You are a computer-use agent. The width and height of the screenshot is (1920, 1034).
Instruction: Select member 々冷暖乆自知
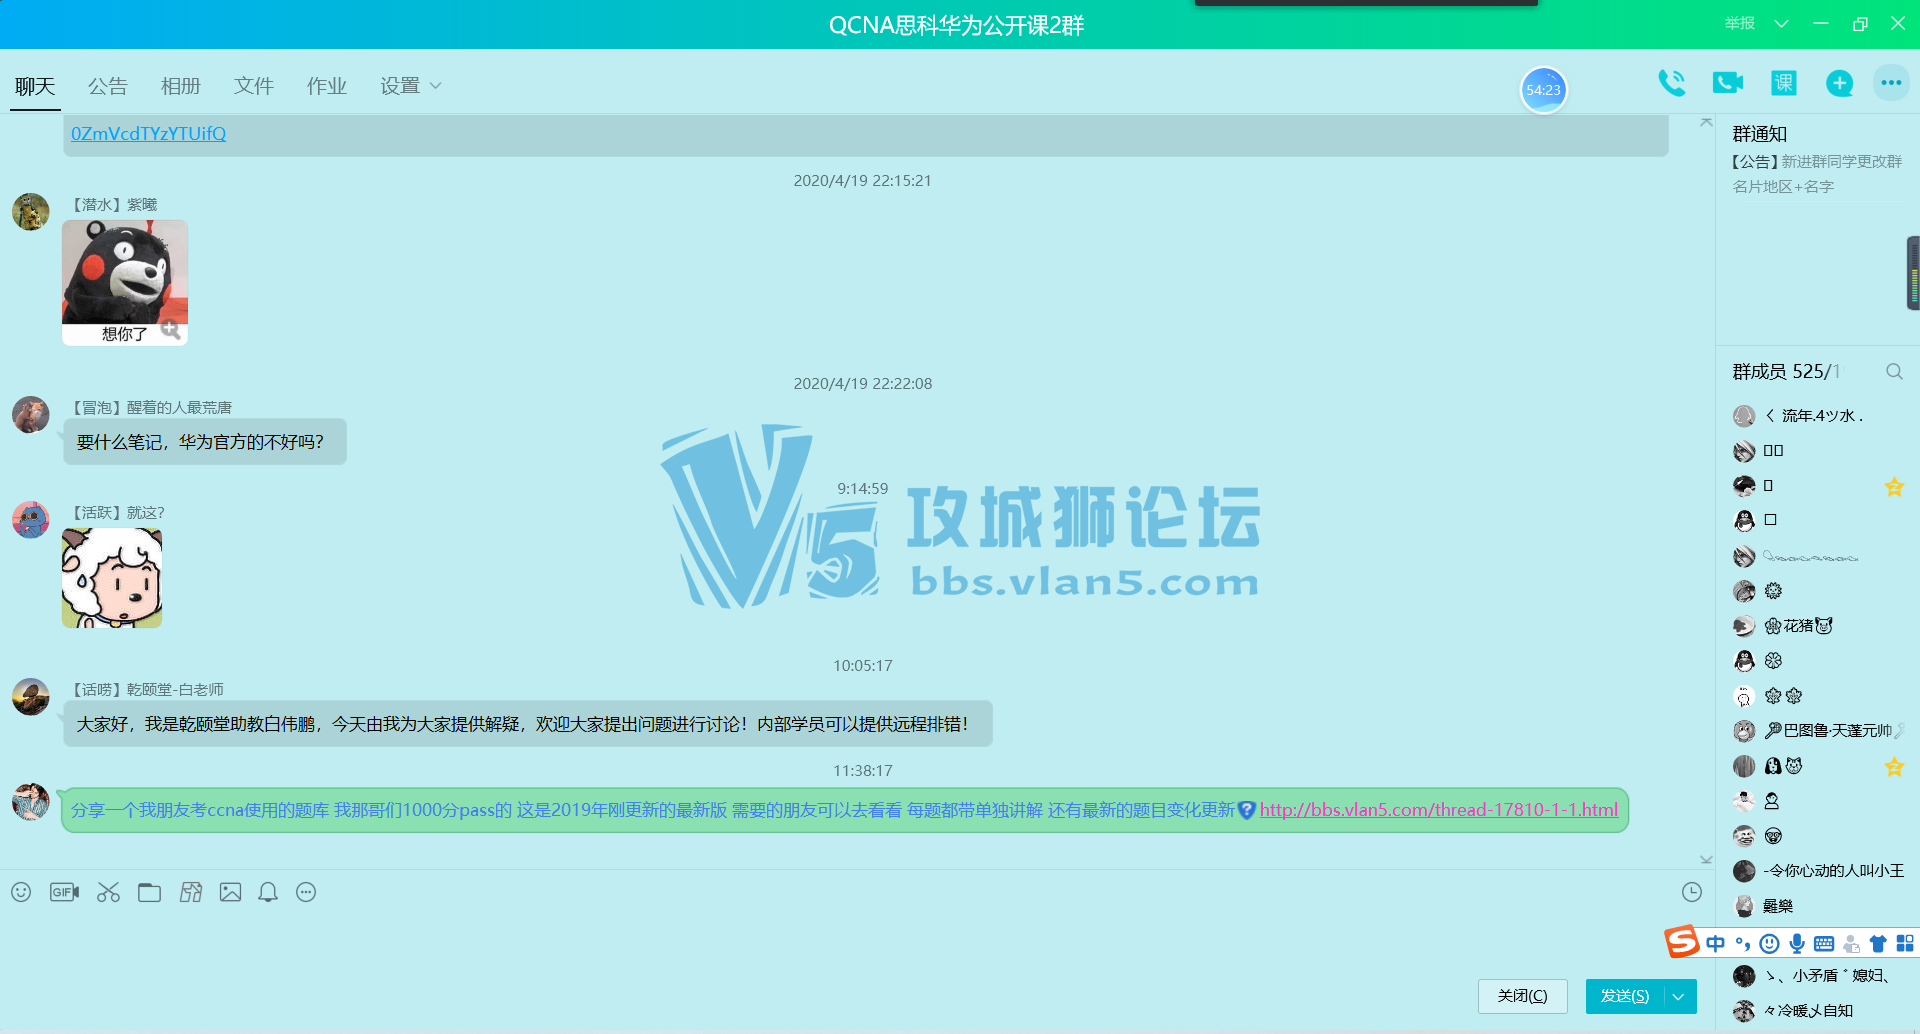pyautogui.click(x=1816, y=1011)
